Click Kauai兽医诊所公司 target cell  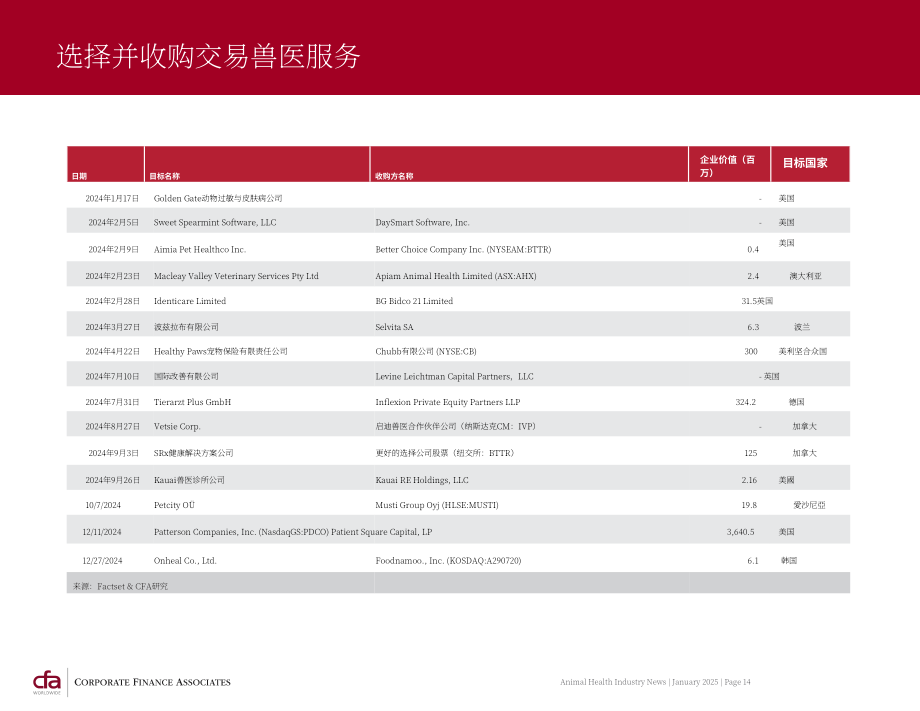tap(189, 480)
